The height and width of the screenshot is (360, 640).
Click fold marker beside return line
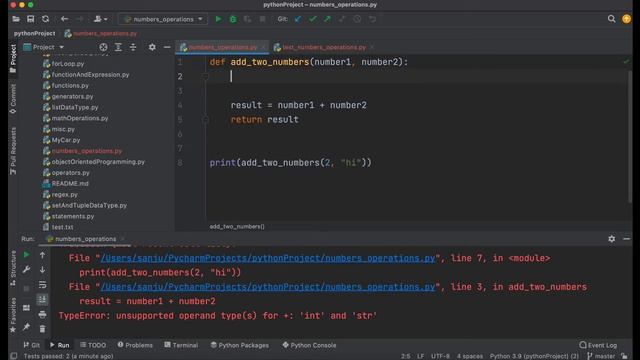pos(206,120)
